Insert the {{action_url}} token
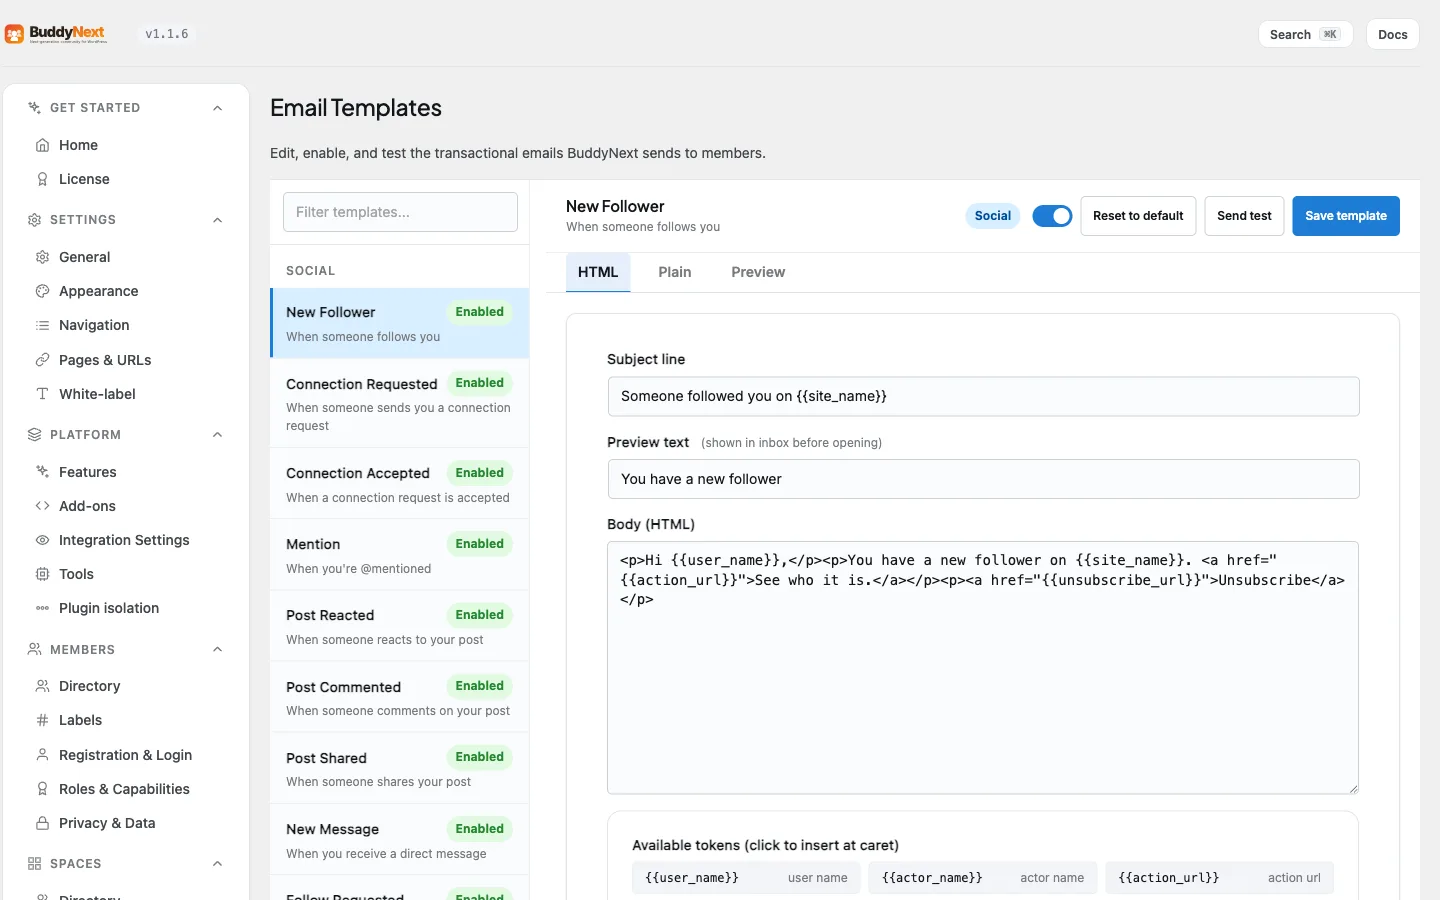Image resolution: width=1440 pixels, height=900 pixels. click(x=1219, y=878)
